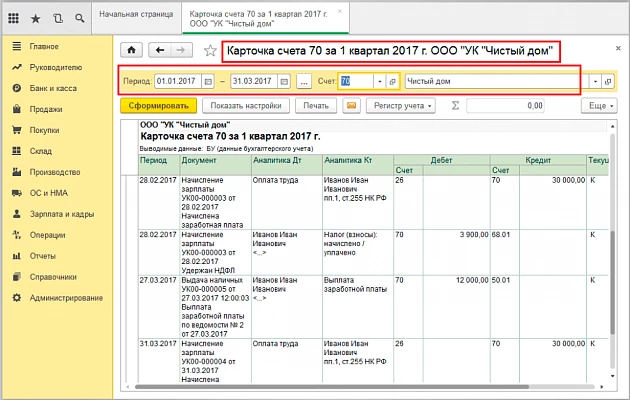Click the Сформировать button
This screenshot has height=400, width=630.
pyautogui.click(x=158, y=106)
